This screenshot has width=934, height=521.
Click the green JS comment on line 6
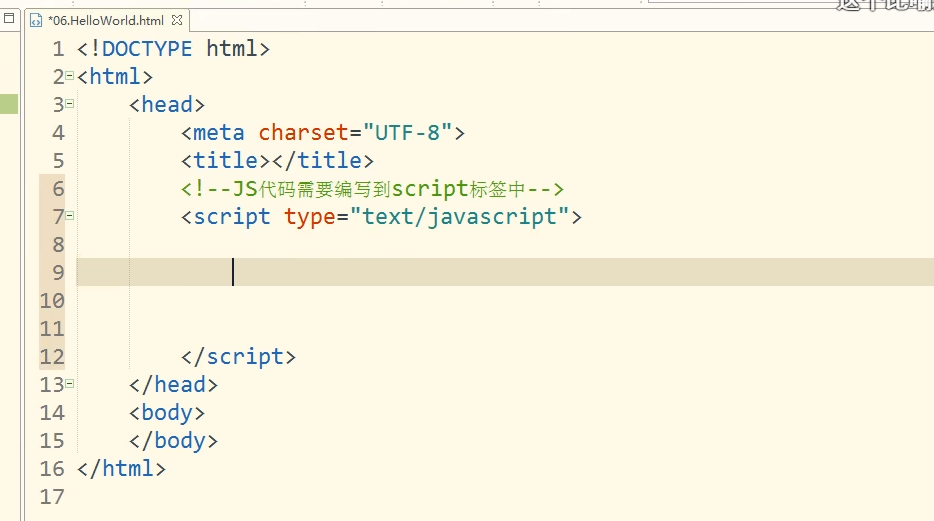coord(373,188)
